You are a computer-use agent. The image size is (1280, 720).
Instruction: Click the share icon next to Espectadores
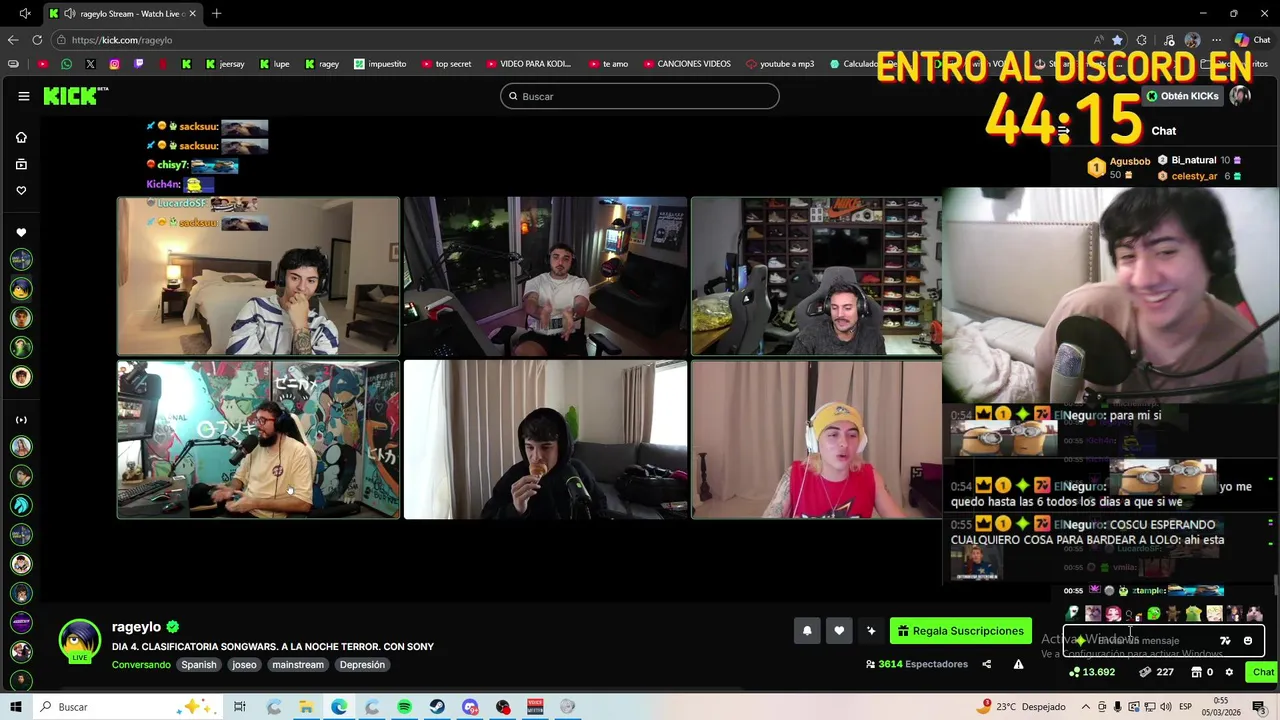coord(987,664)
